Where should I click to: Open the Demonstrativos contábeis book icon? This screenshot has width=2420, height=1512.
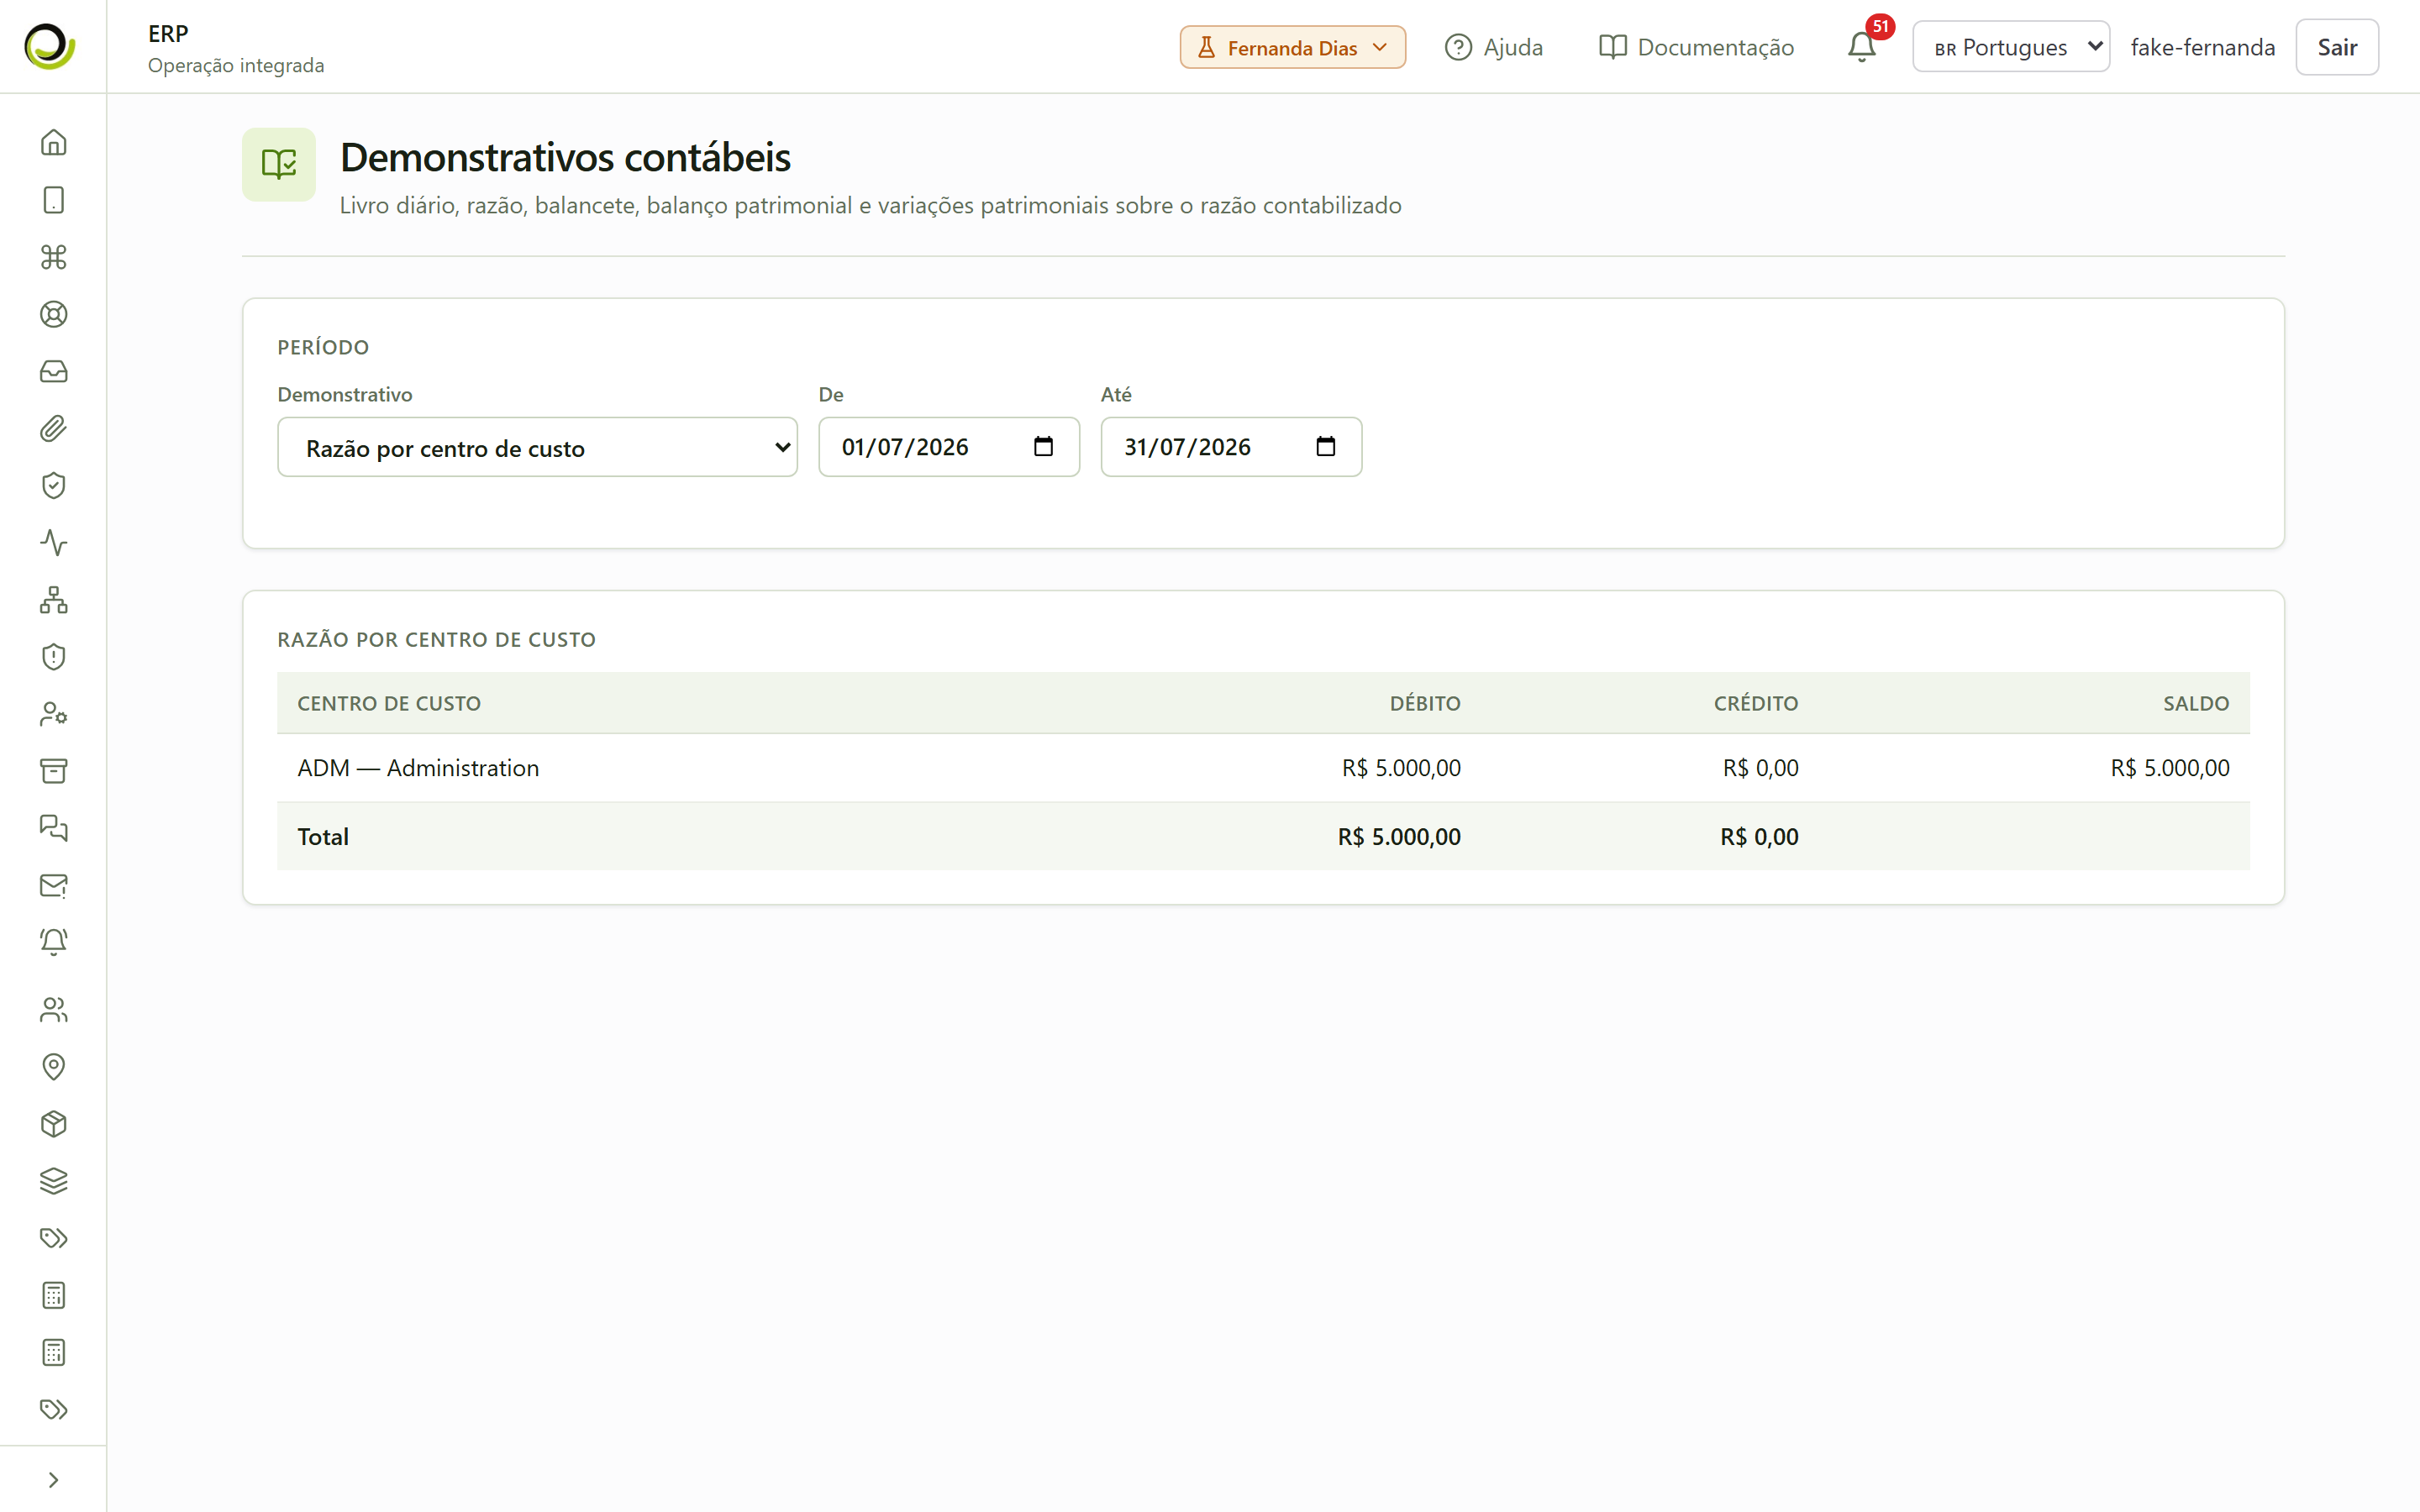[278, 164]
